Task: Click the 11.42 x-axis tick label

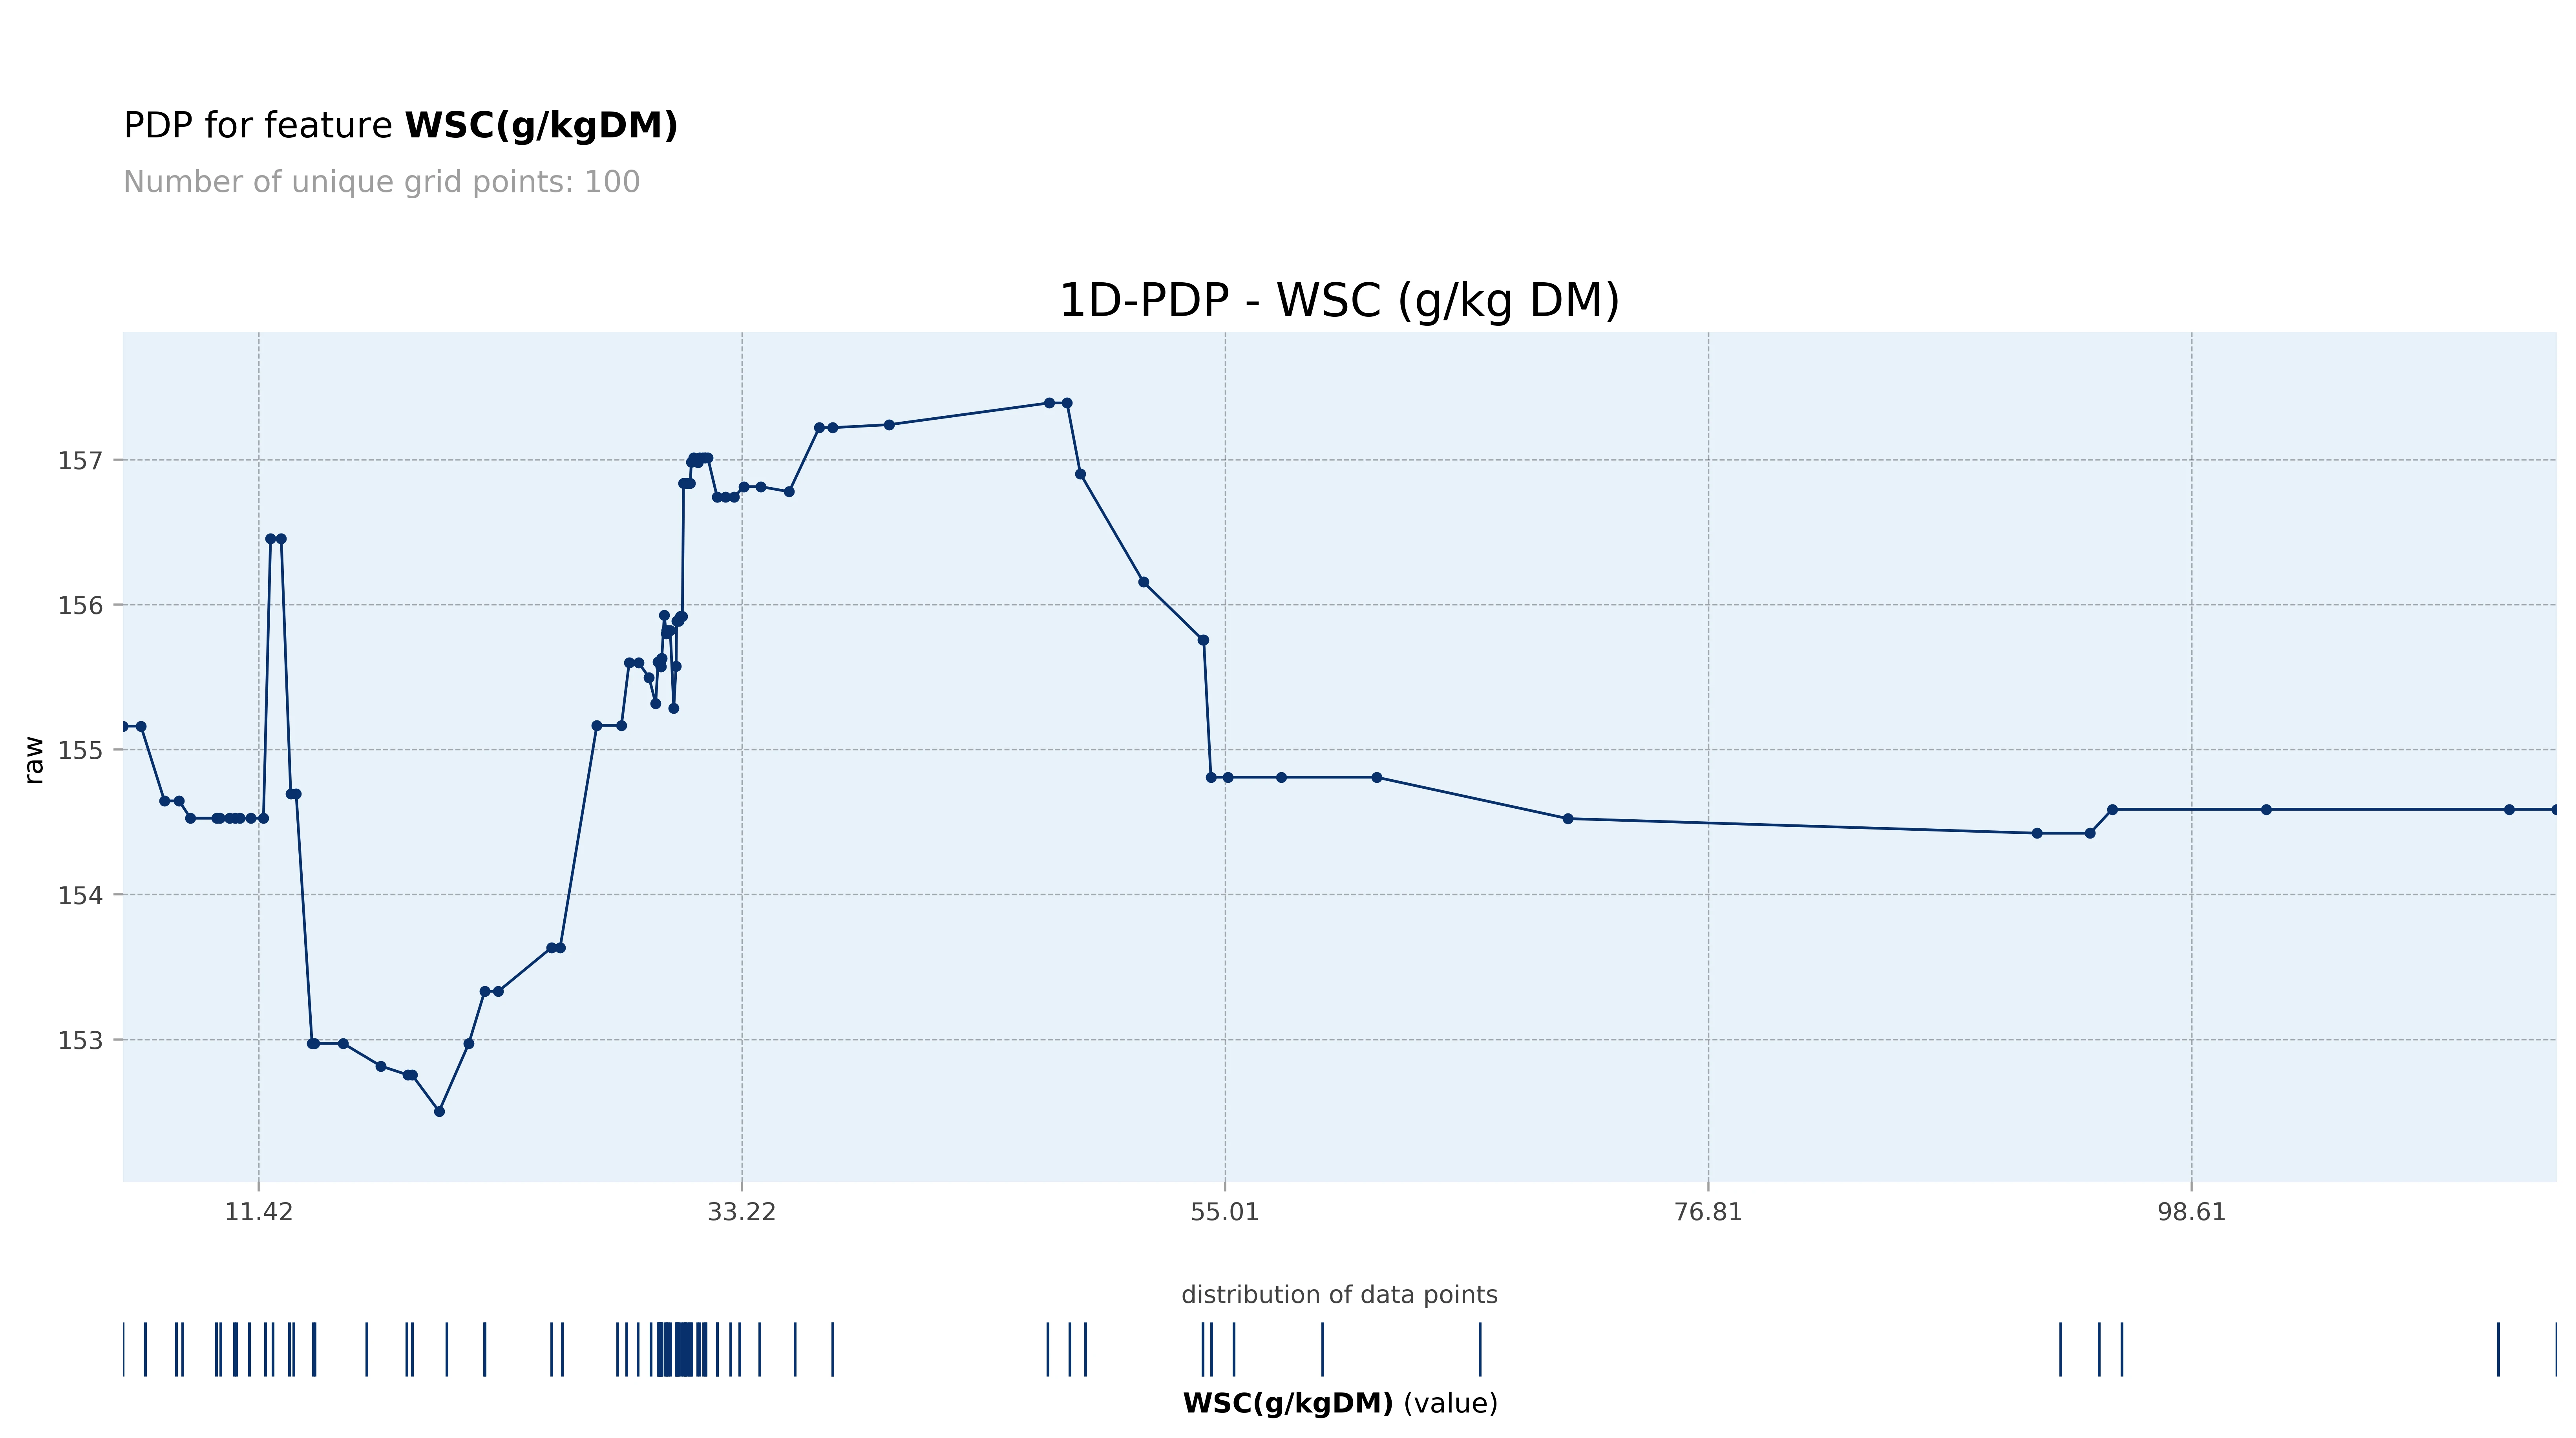Action: [259, 1212]
